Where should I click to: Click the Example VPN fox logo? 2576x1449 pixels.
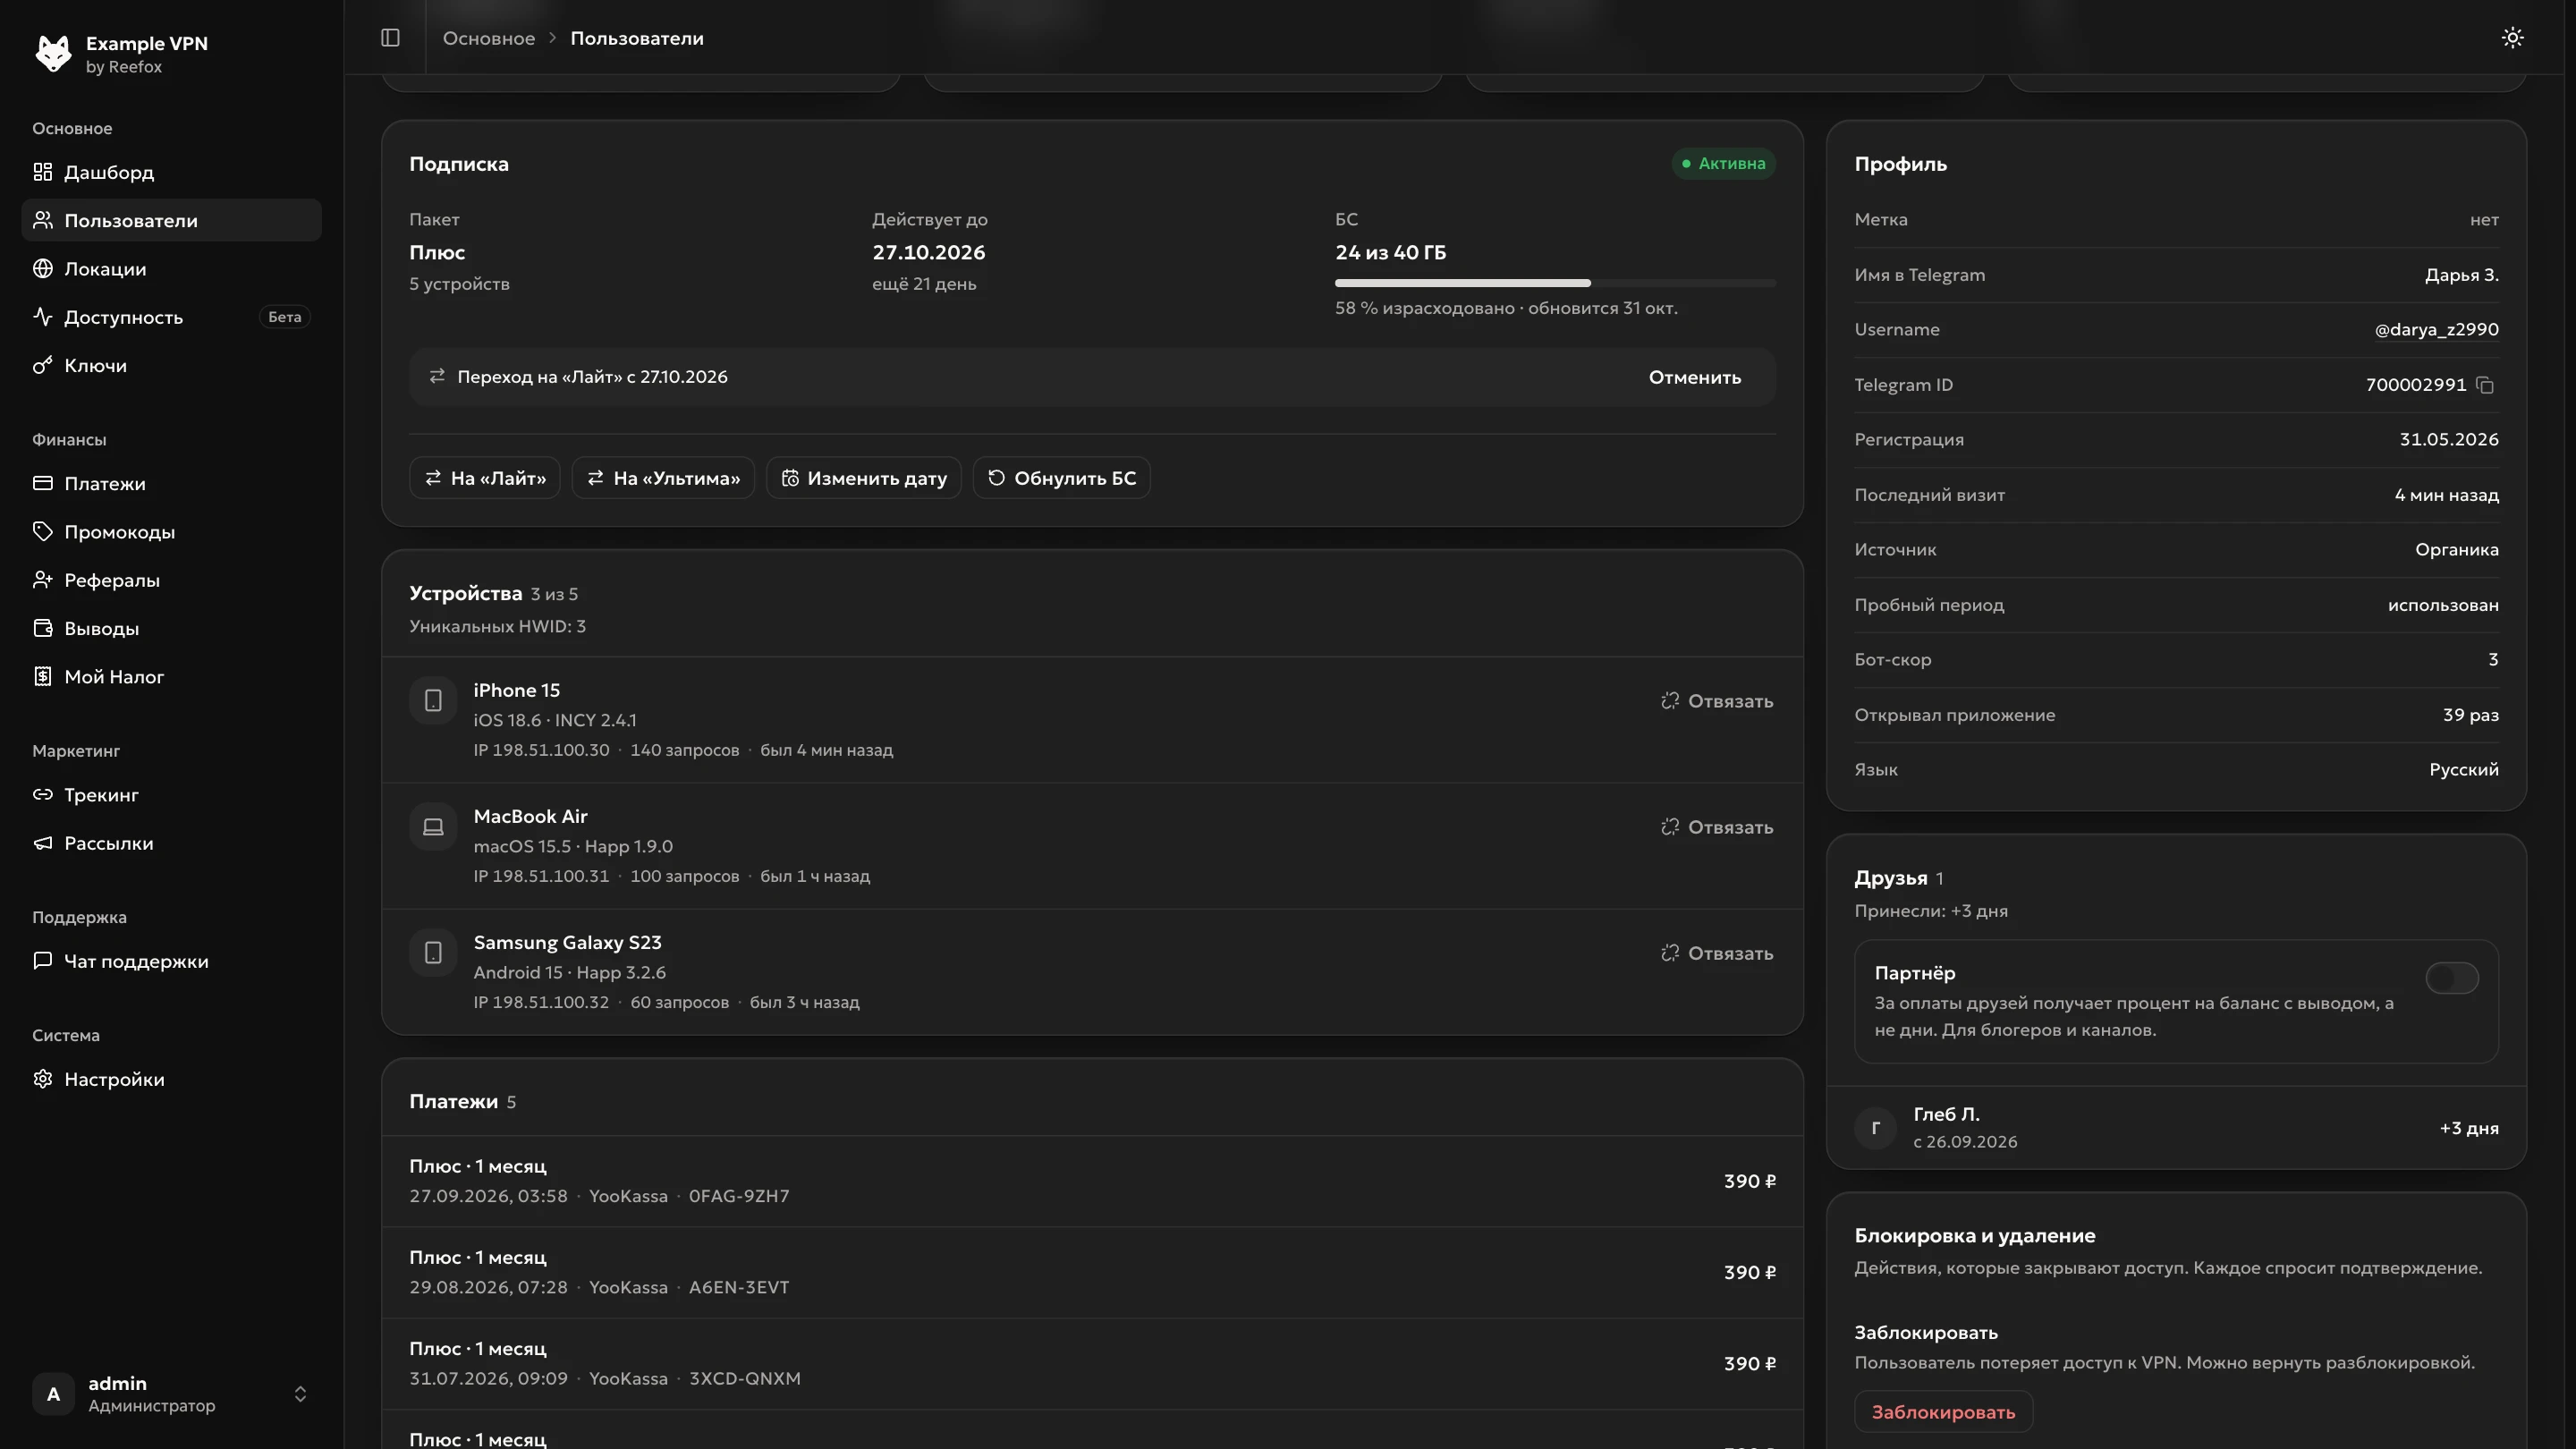coord(53,53)
